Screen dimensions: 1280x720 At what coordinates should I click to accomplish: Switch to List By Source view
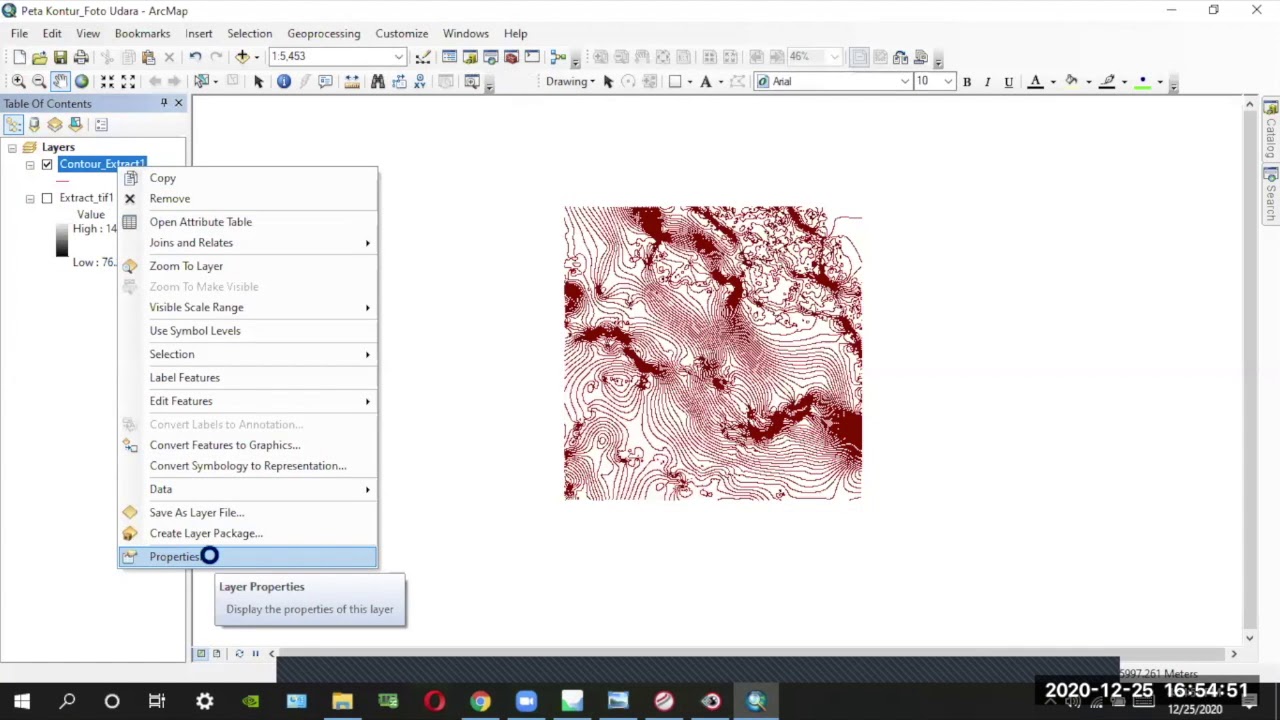[x=34, y=125]
